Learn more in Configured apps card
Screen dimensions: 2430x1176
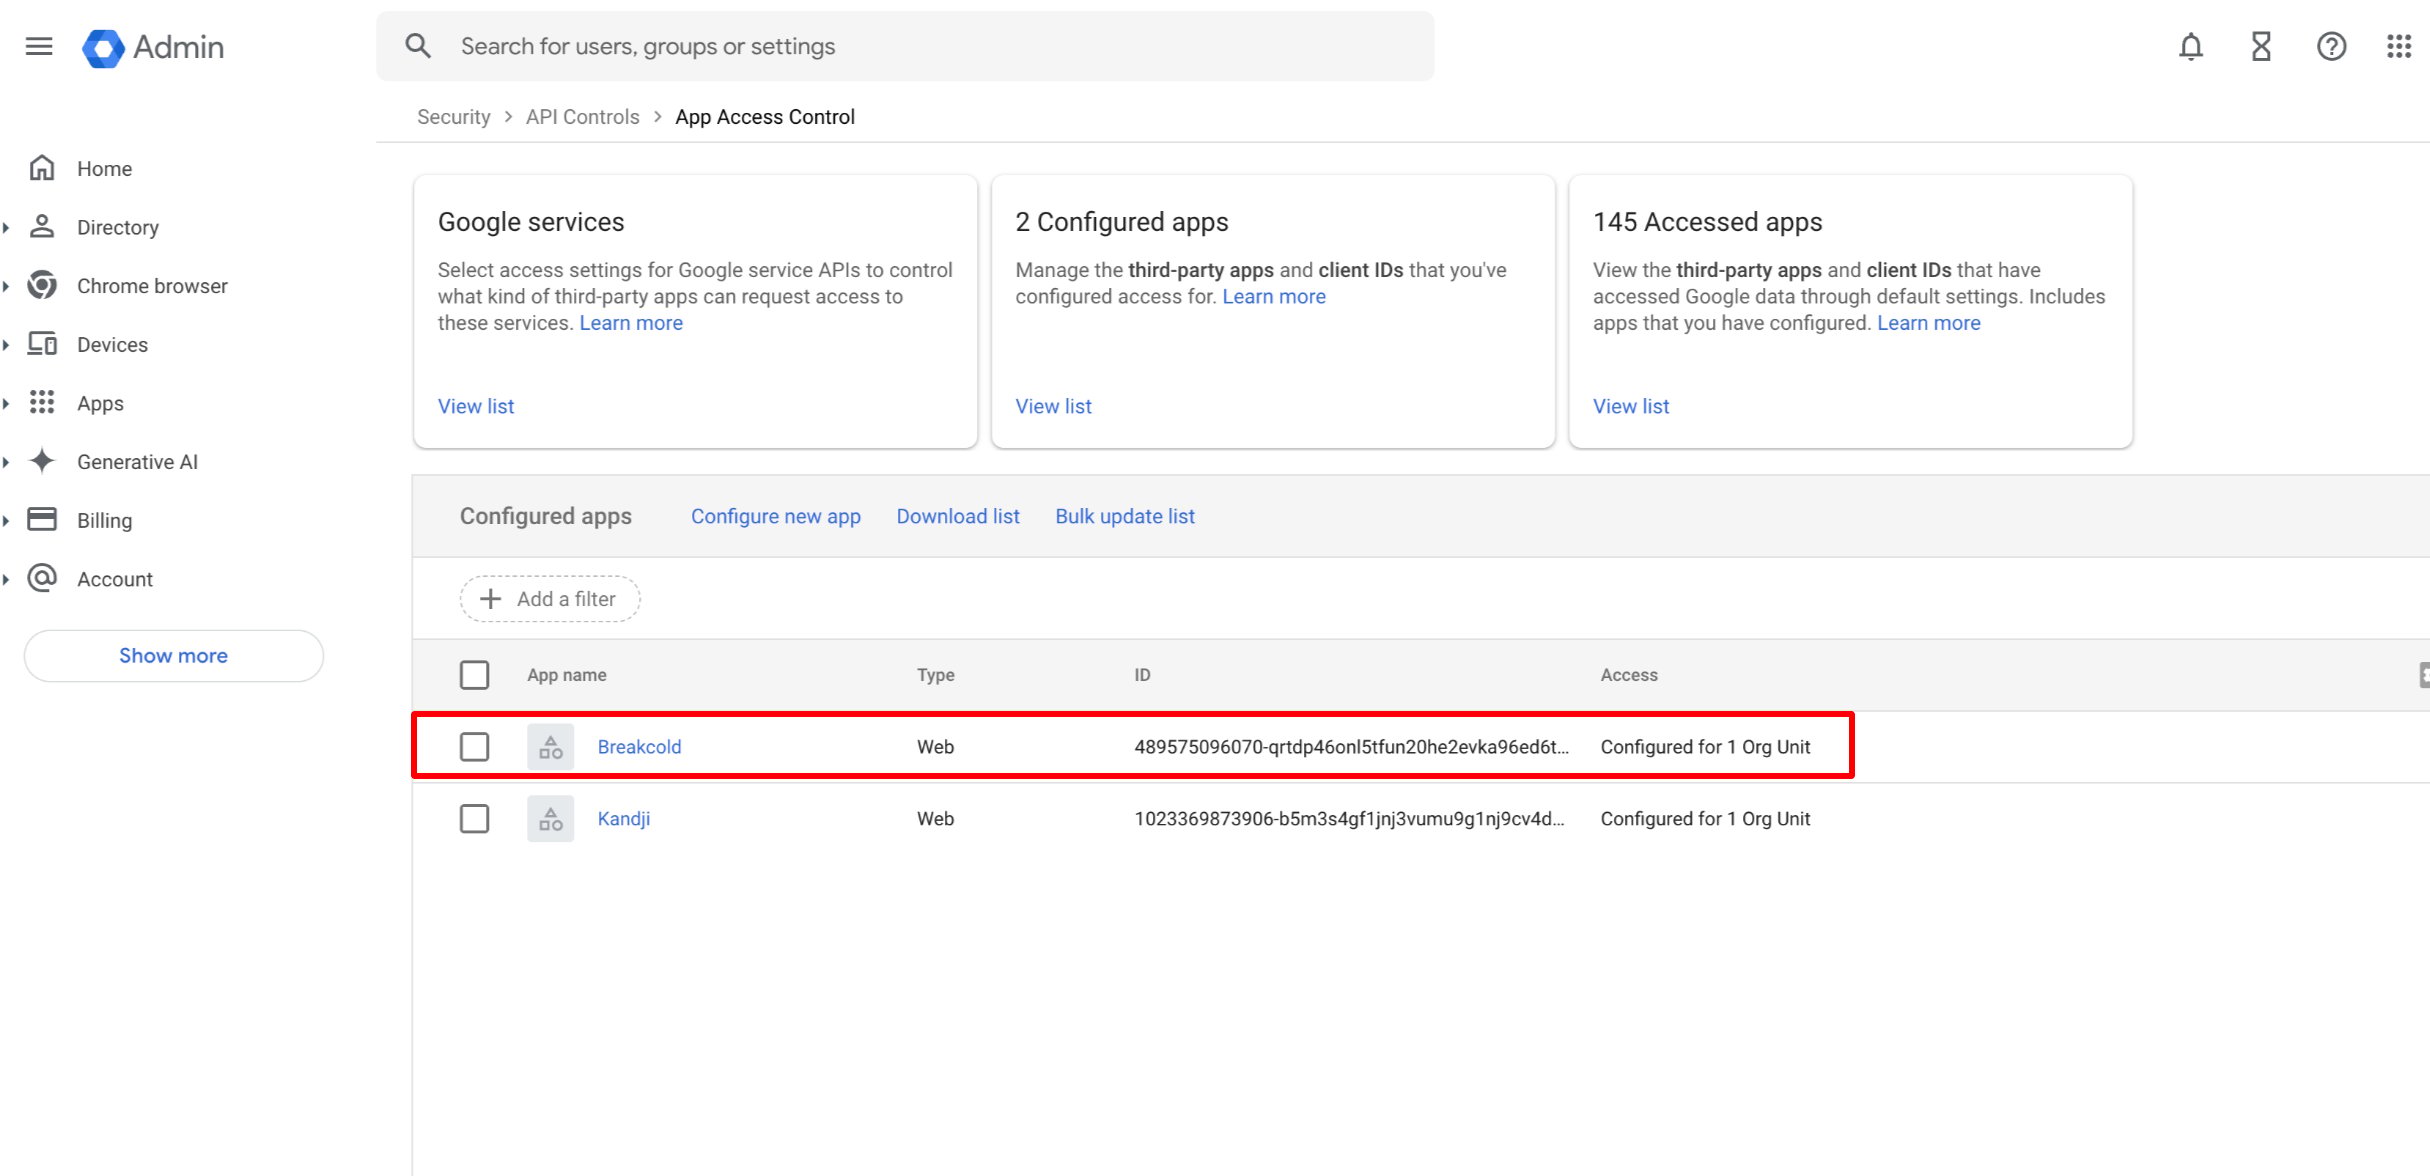pos(1273,296)
